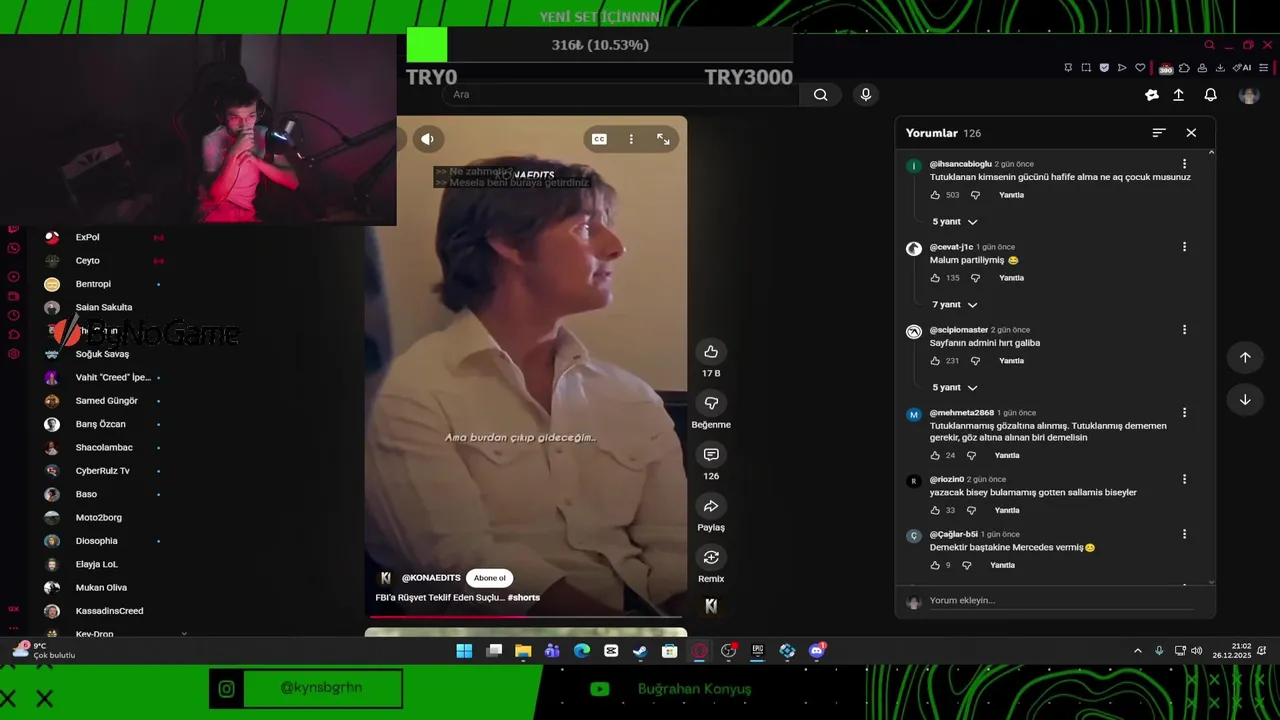The image size is (1280, 720).
Task: Open the @KONAEDITS channel link
Action: click(431, 578)
